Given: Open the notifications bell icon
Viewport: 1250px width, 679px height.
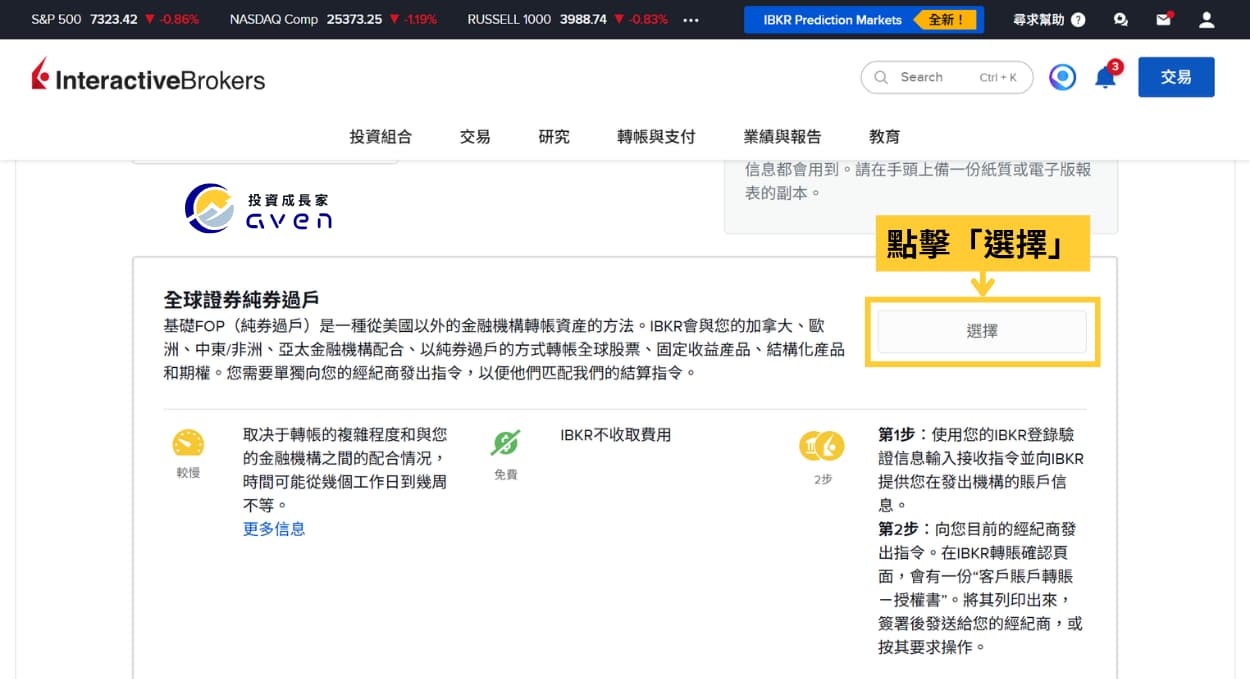Looking at the screenshot, I should pyautogui.click(x=1106, y=77).
